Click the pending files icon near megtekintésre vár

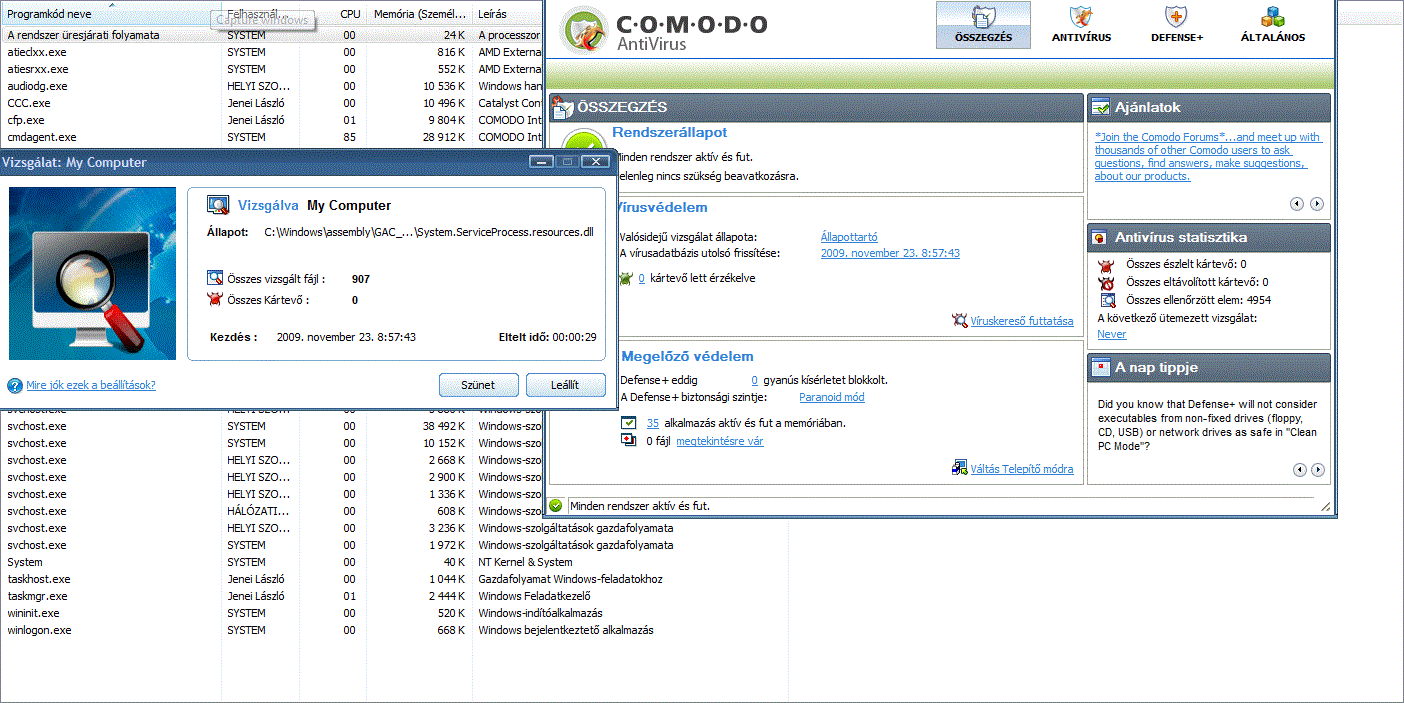(x=628, y=441)
